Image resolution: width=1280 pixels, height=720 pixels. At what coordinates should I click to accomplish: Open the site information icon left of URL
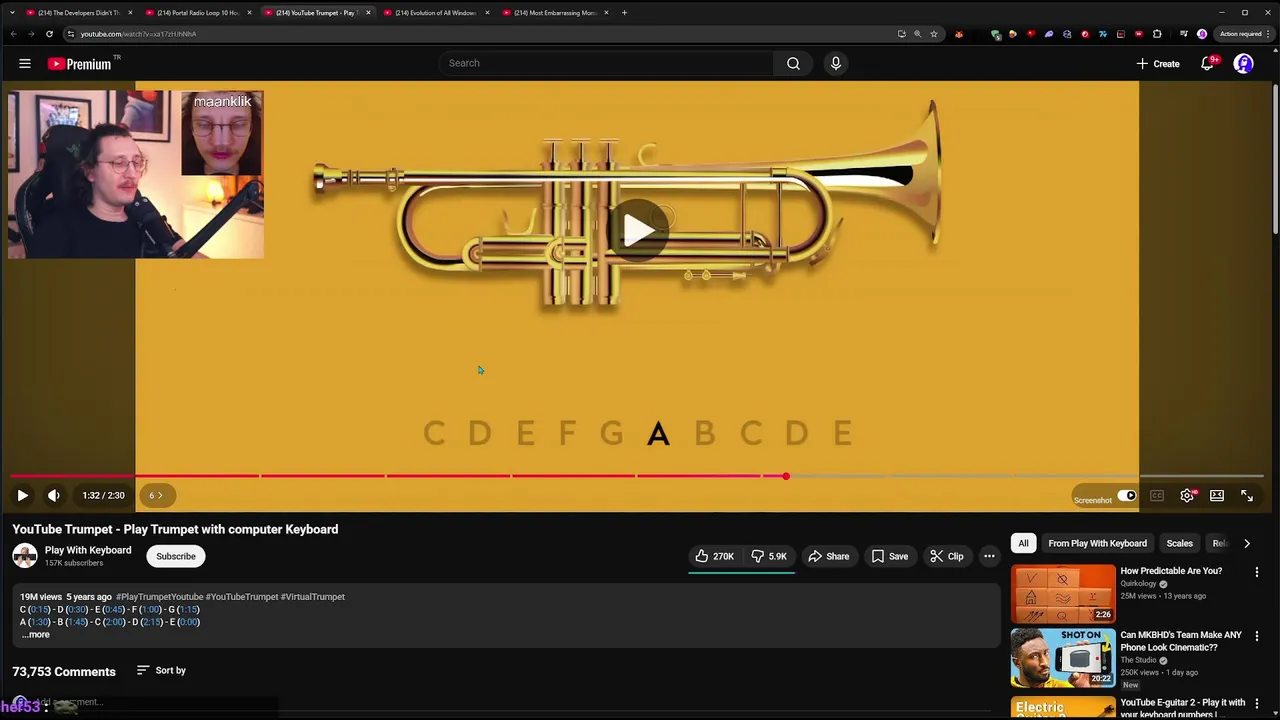tap(70, 34)
